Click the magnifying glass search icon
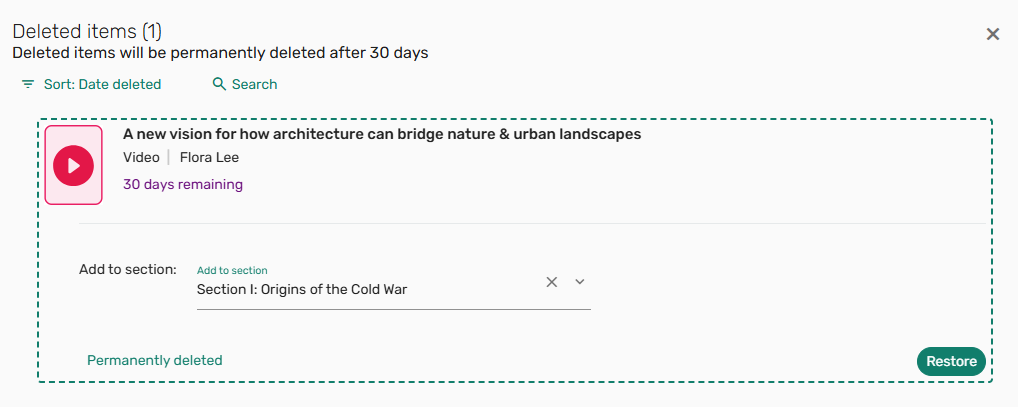1018x407 pixels. 220,85
